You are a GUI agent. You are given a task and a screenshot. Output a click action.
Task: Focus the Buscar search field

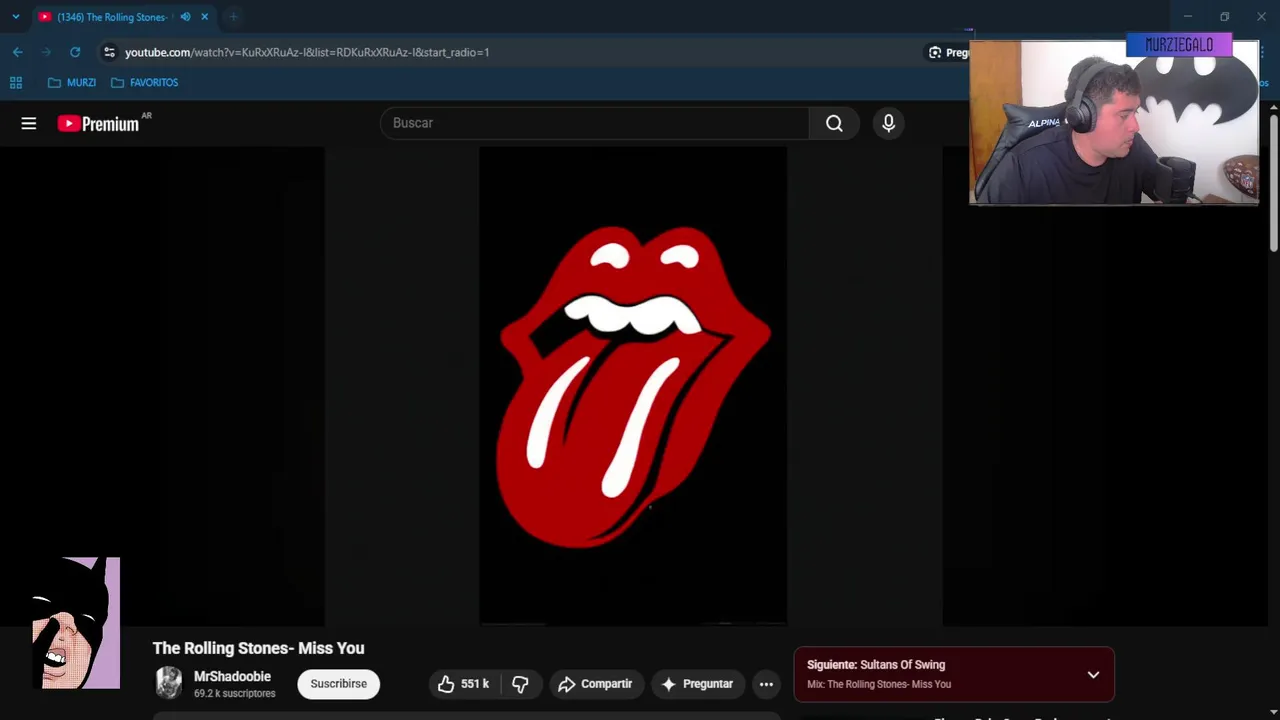pos(594,123)
